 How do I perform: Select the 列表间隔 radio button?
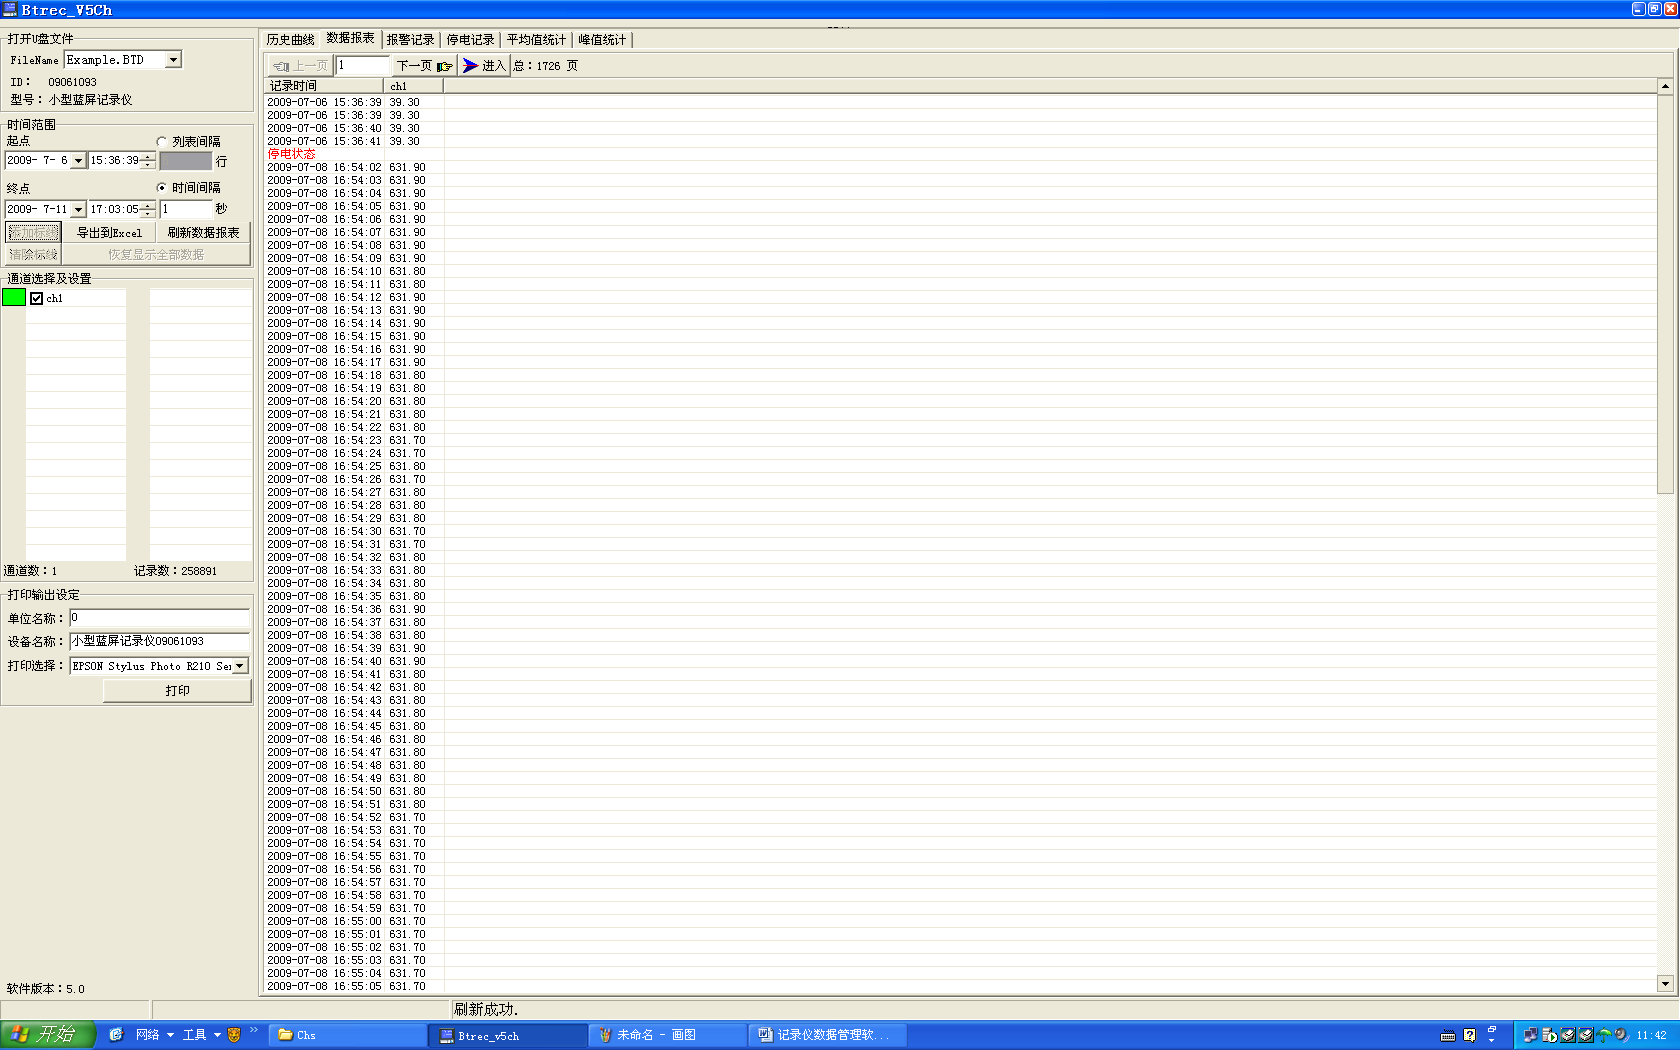click(x=162, y=142)
